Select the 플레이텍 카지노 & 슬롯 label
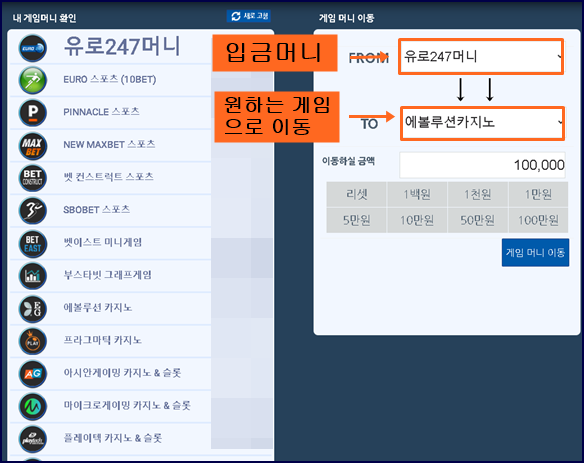 pos(112,438)
